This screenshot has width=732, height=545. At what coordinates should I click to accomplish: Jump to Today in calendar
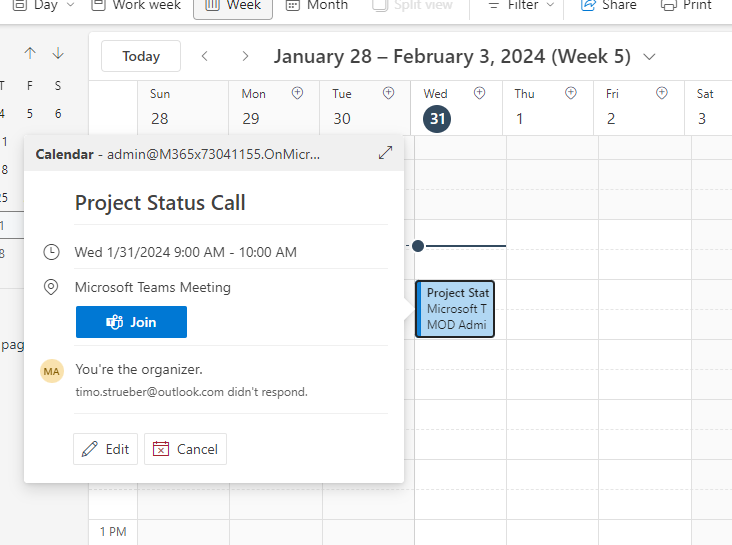click(141, 56)
